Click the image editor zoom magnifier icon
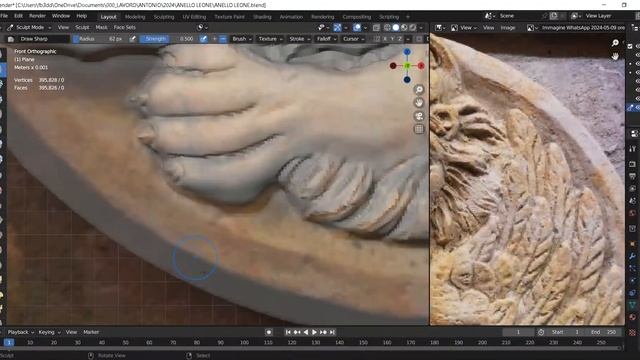Image resolution: width=640 pixels, height=360 pixels. tap(615, 43)
